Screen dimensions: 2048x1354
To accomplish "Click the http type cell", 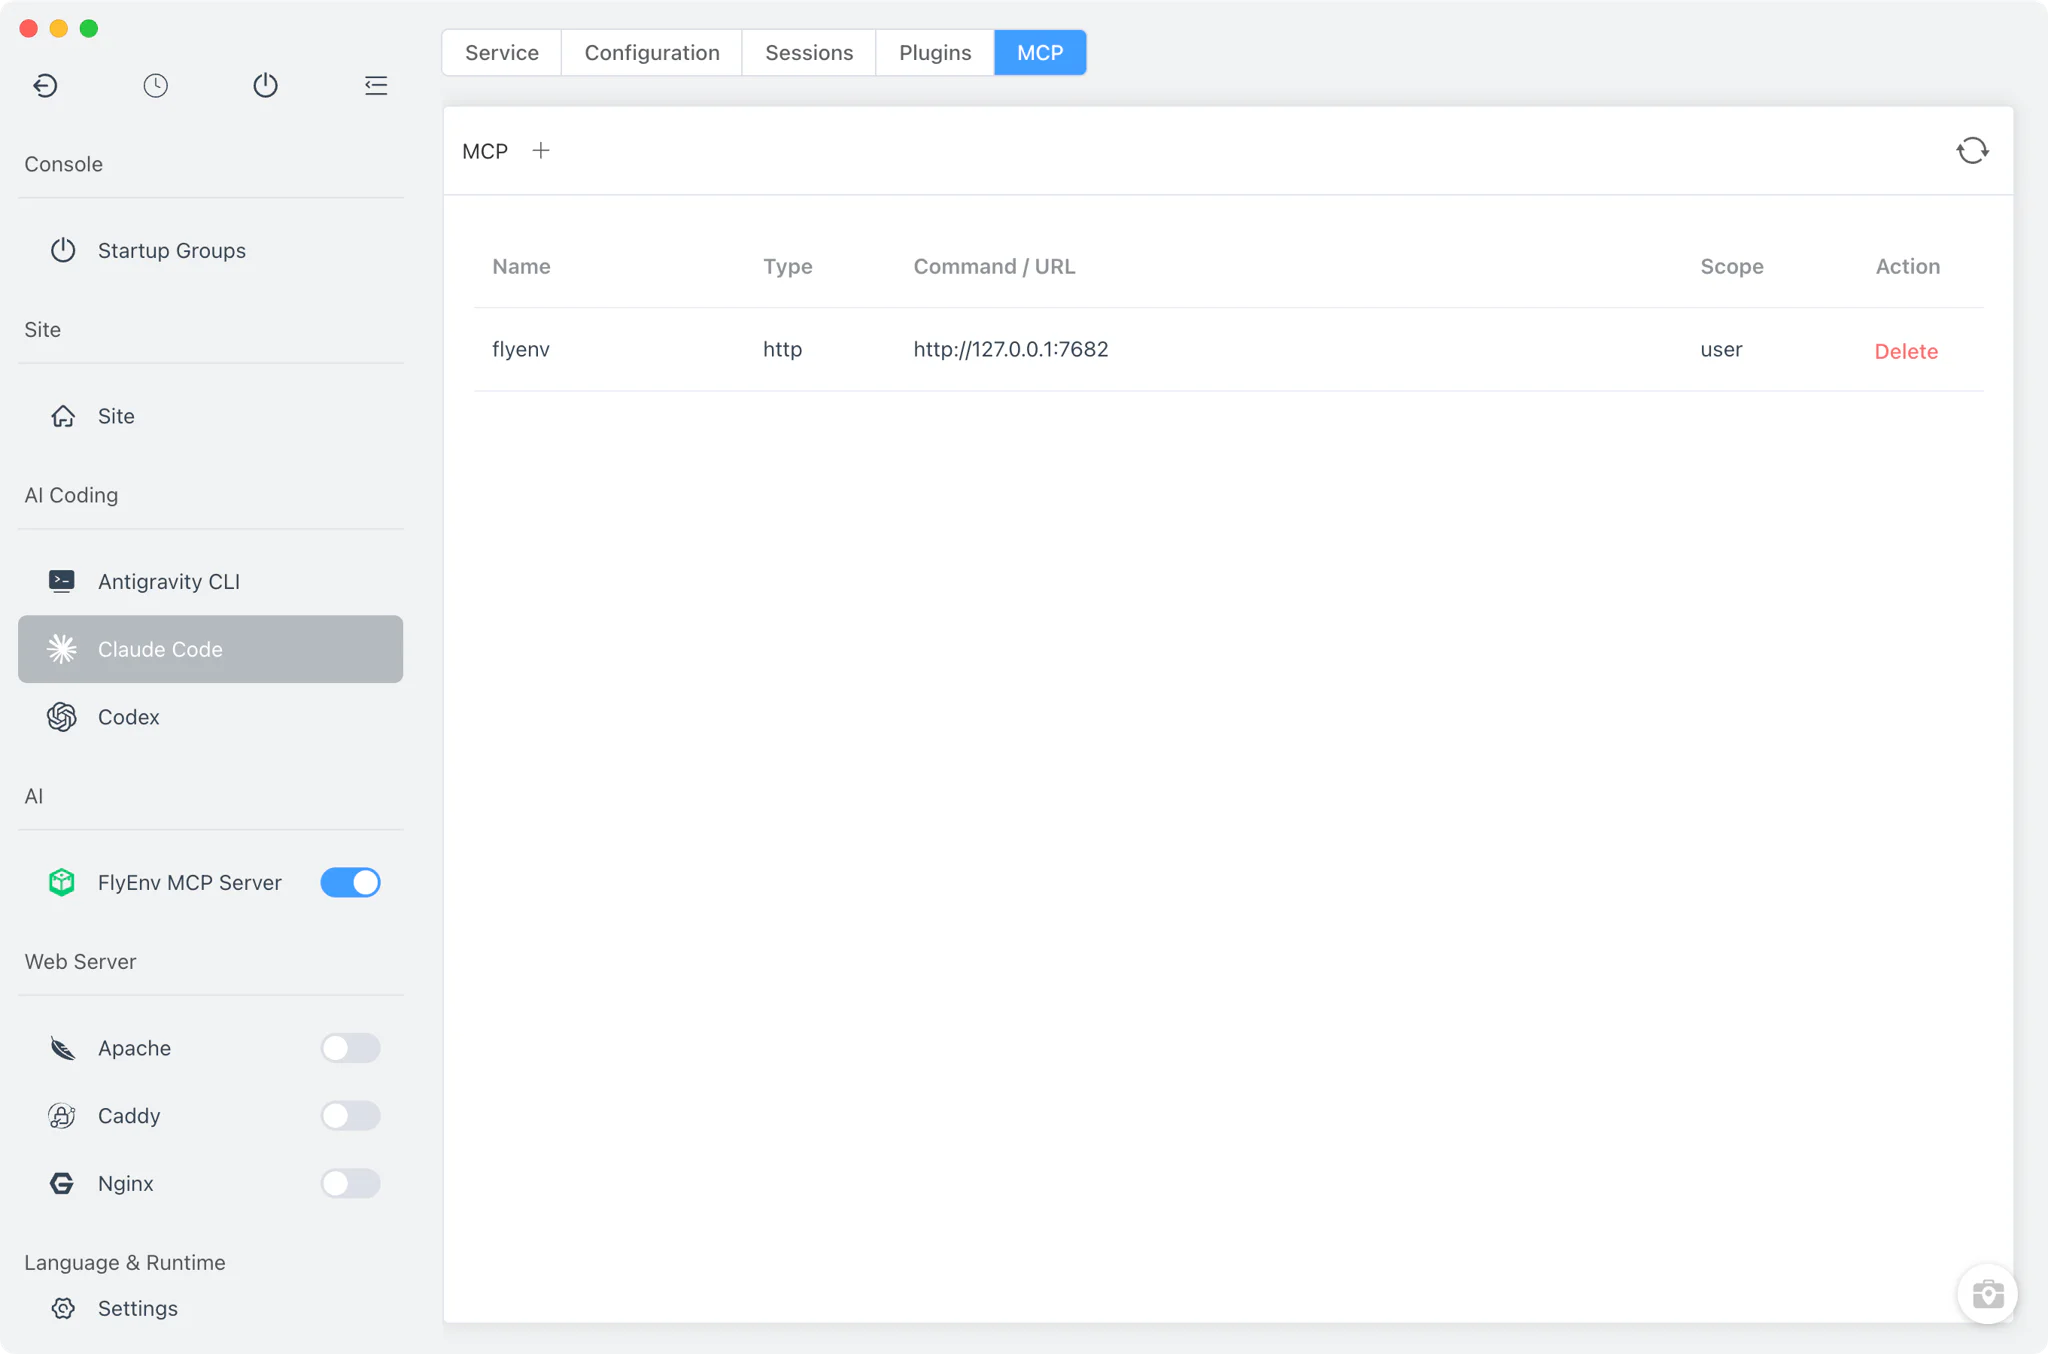I will [782, 349].
